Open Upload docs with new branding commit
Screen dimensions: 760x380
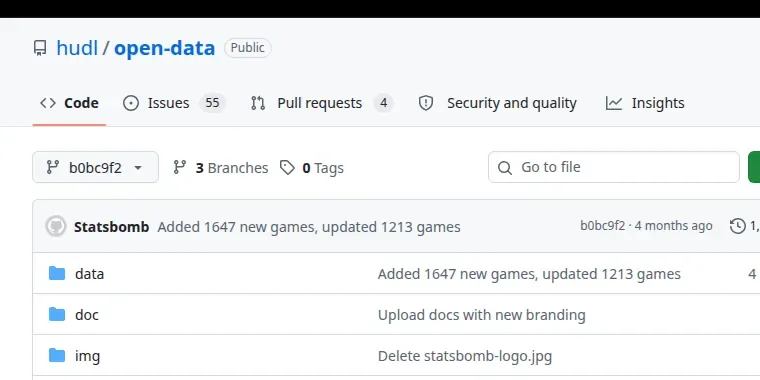(x=481, y=315)
